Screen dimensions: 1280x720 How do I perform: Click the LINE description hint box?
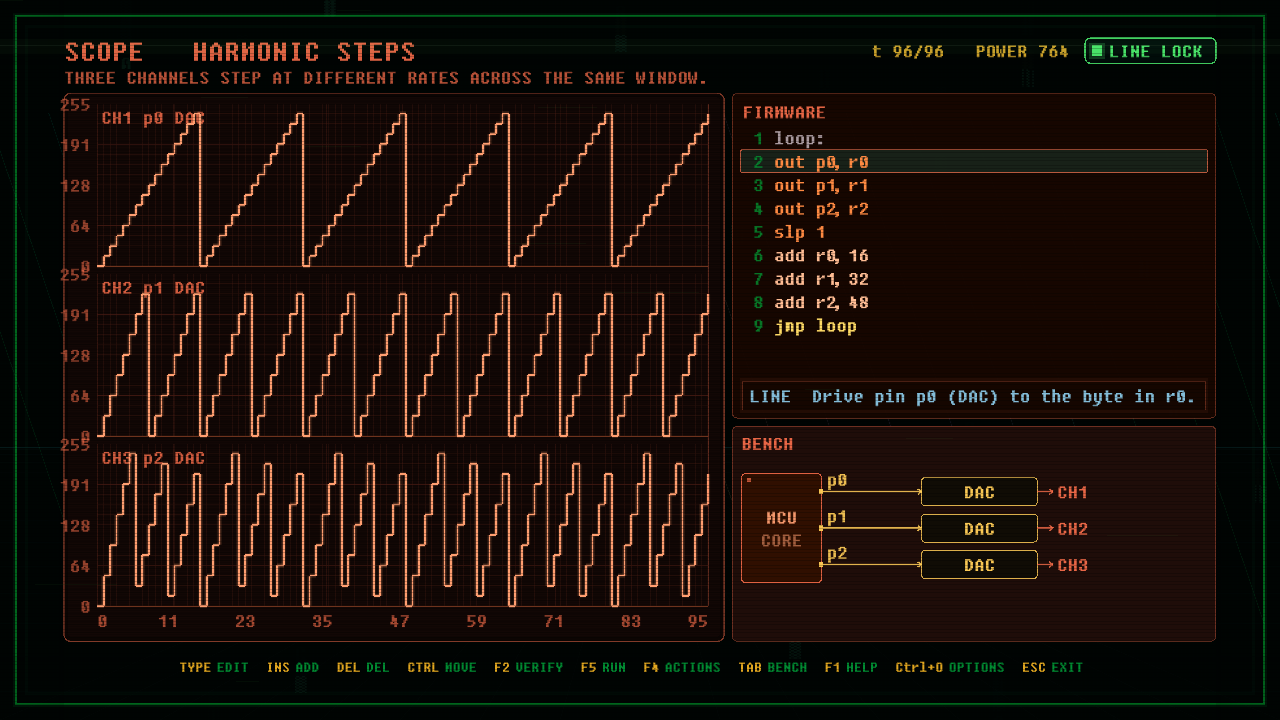click(x=974, y=397)
